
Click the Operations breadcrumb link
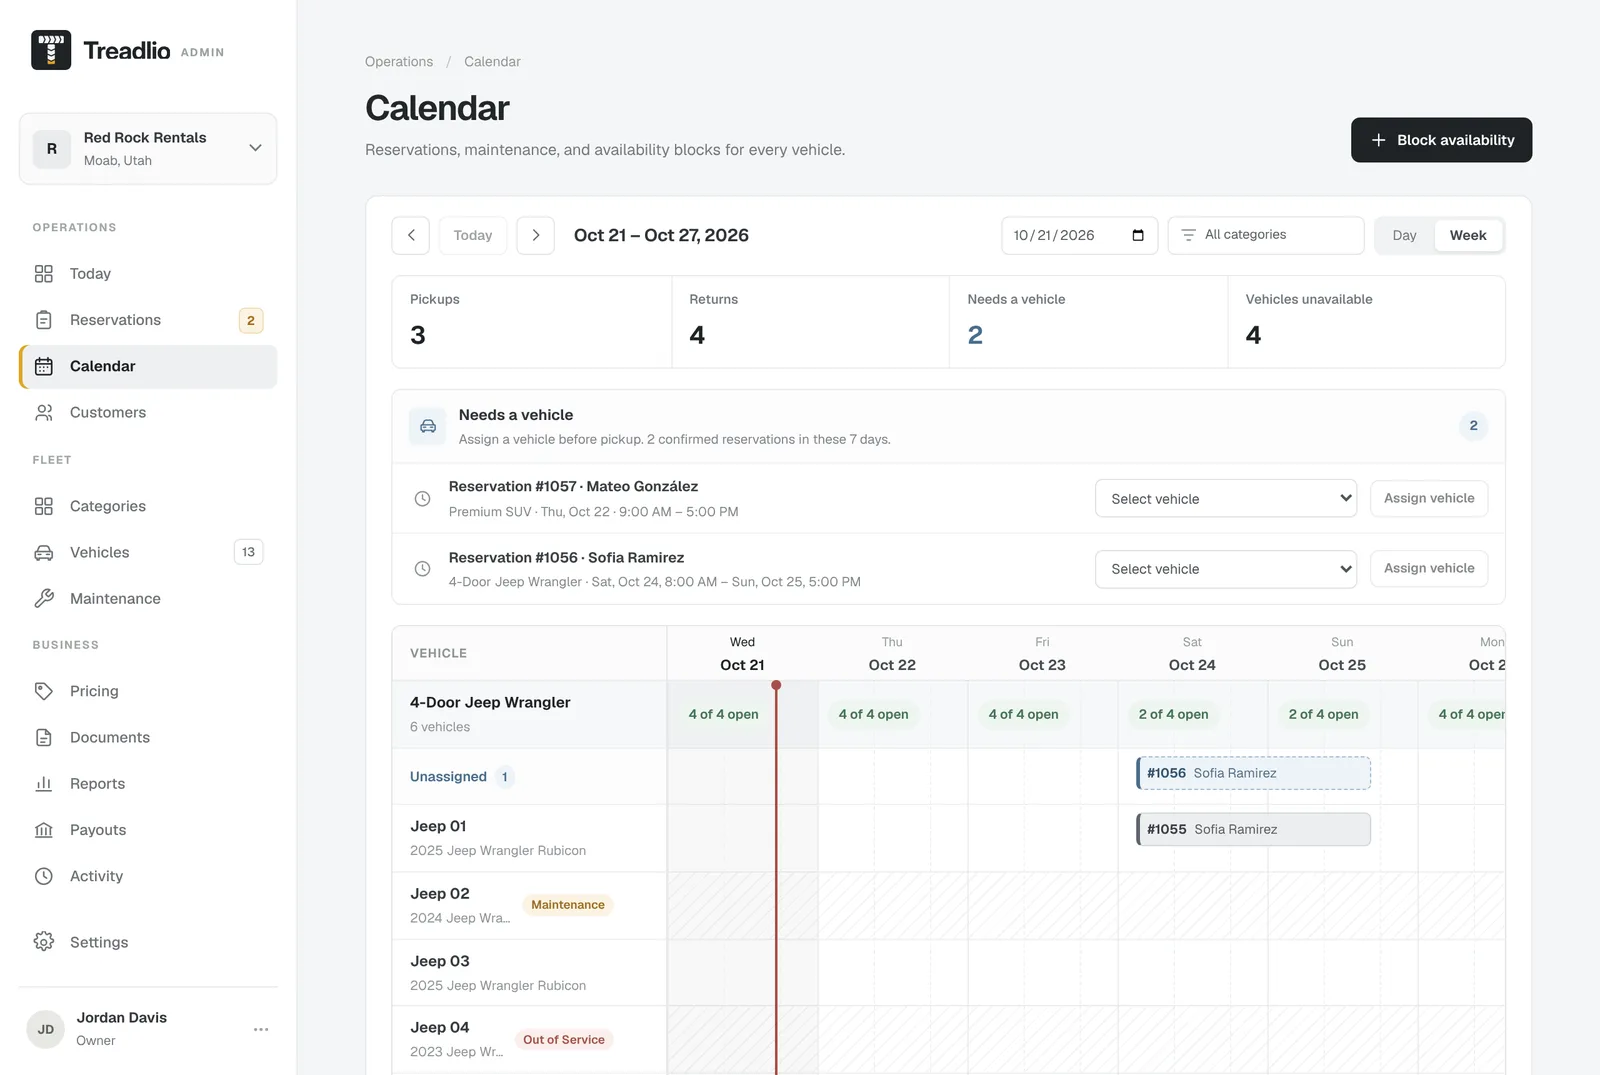(x=399, y=61)
